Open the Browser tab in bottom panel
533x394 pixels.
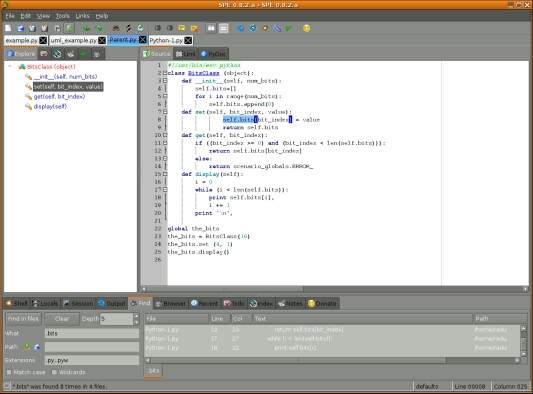tap(171, 303)
